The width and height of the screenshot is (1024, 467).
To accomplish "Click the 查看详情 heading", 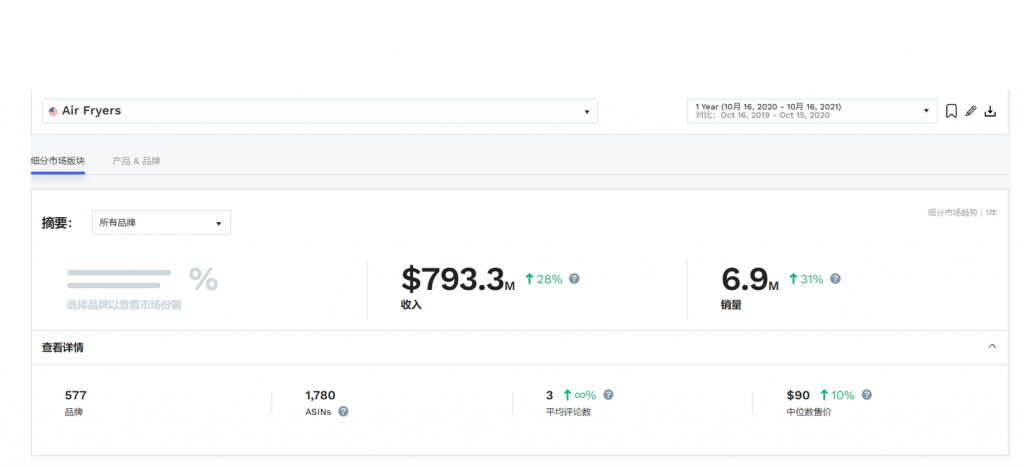I will (63, 347).
